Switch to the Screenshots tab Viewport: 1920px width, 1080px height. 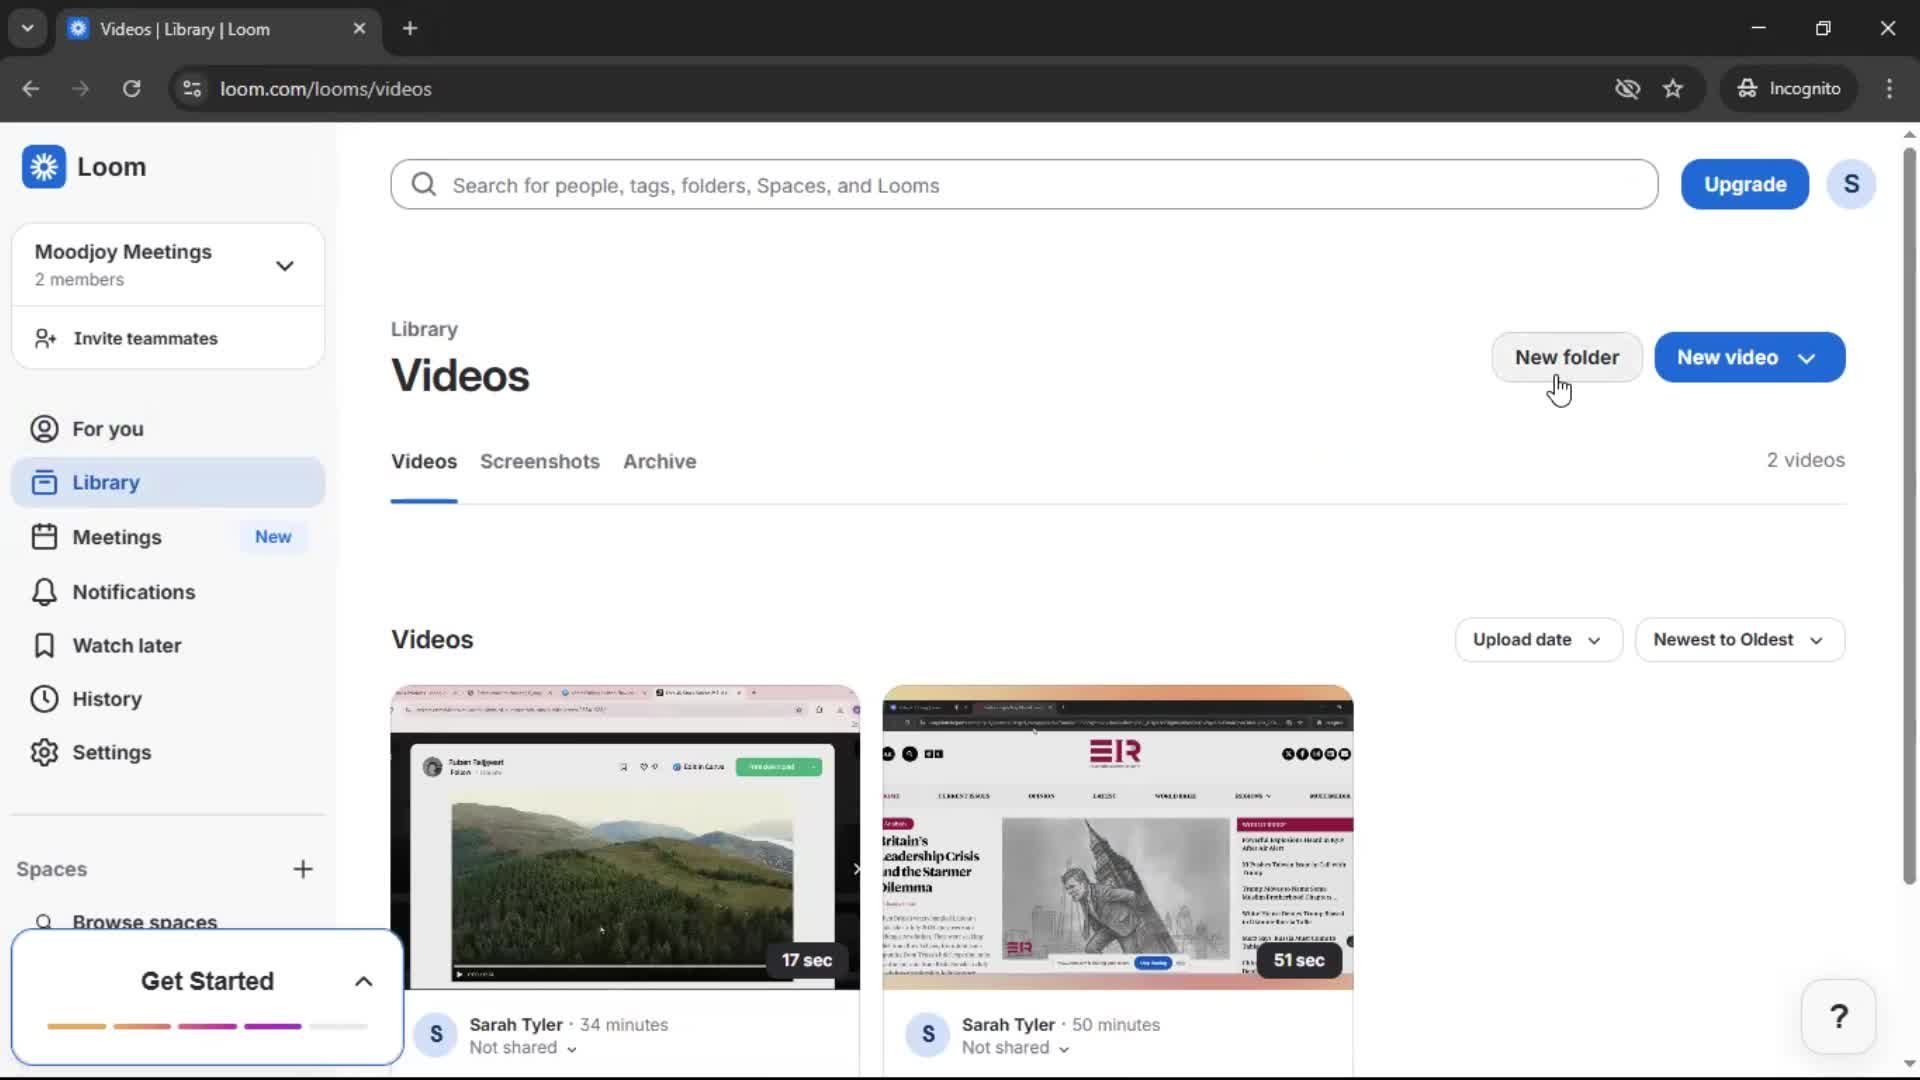pyautogui.click(x=540, y=461)
